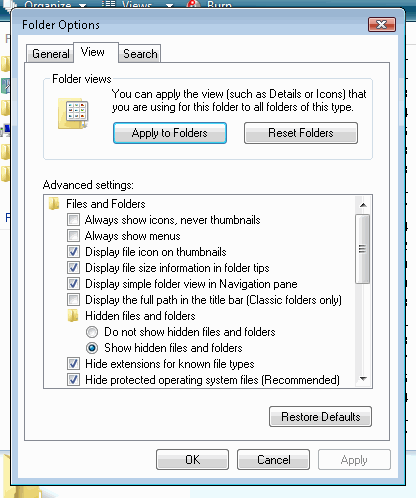Click the Reset Folders button
Image resolution: width=416 pixels, height=498 pixels.
301,133
